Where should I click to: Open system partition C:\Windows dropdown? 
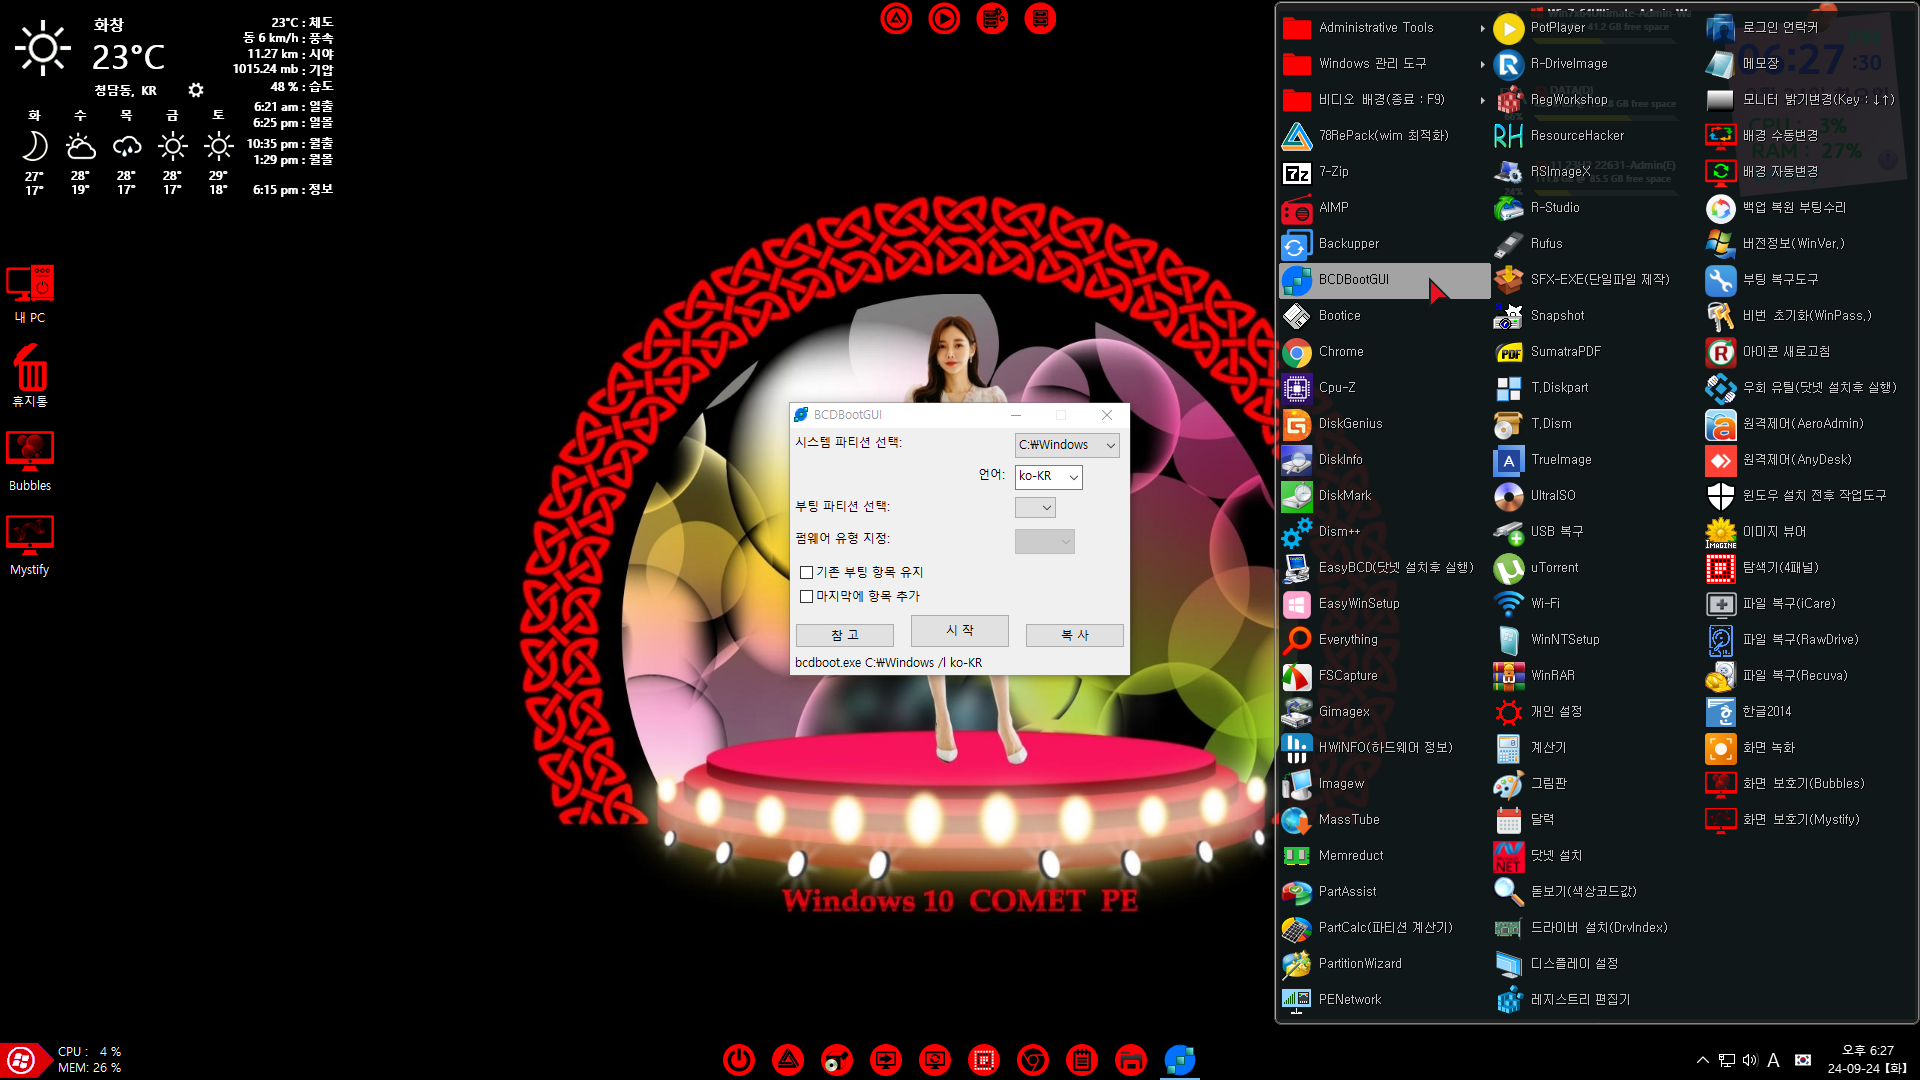pos(1067,445)
